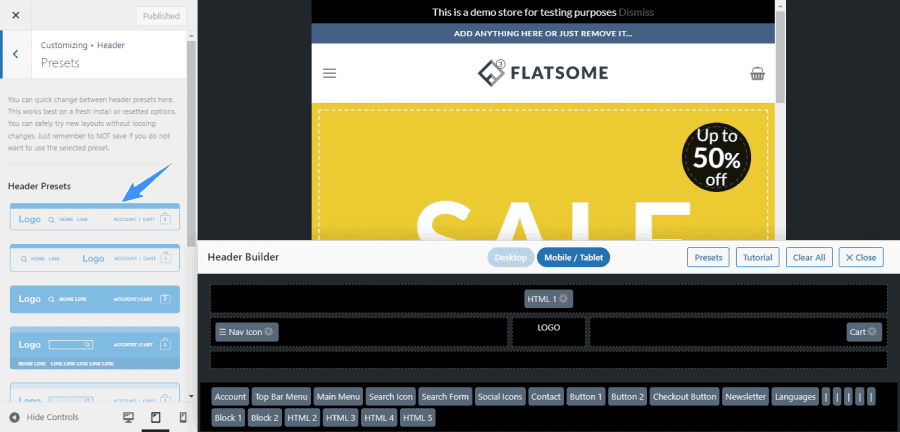
Task: Select the Mobile / Tablet builder view
Action: tap(573, 258)
